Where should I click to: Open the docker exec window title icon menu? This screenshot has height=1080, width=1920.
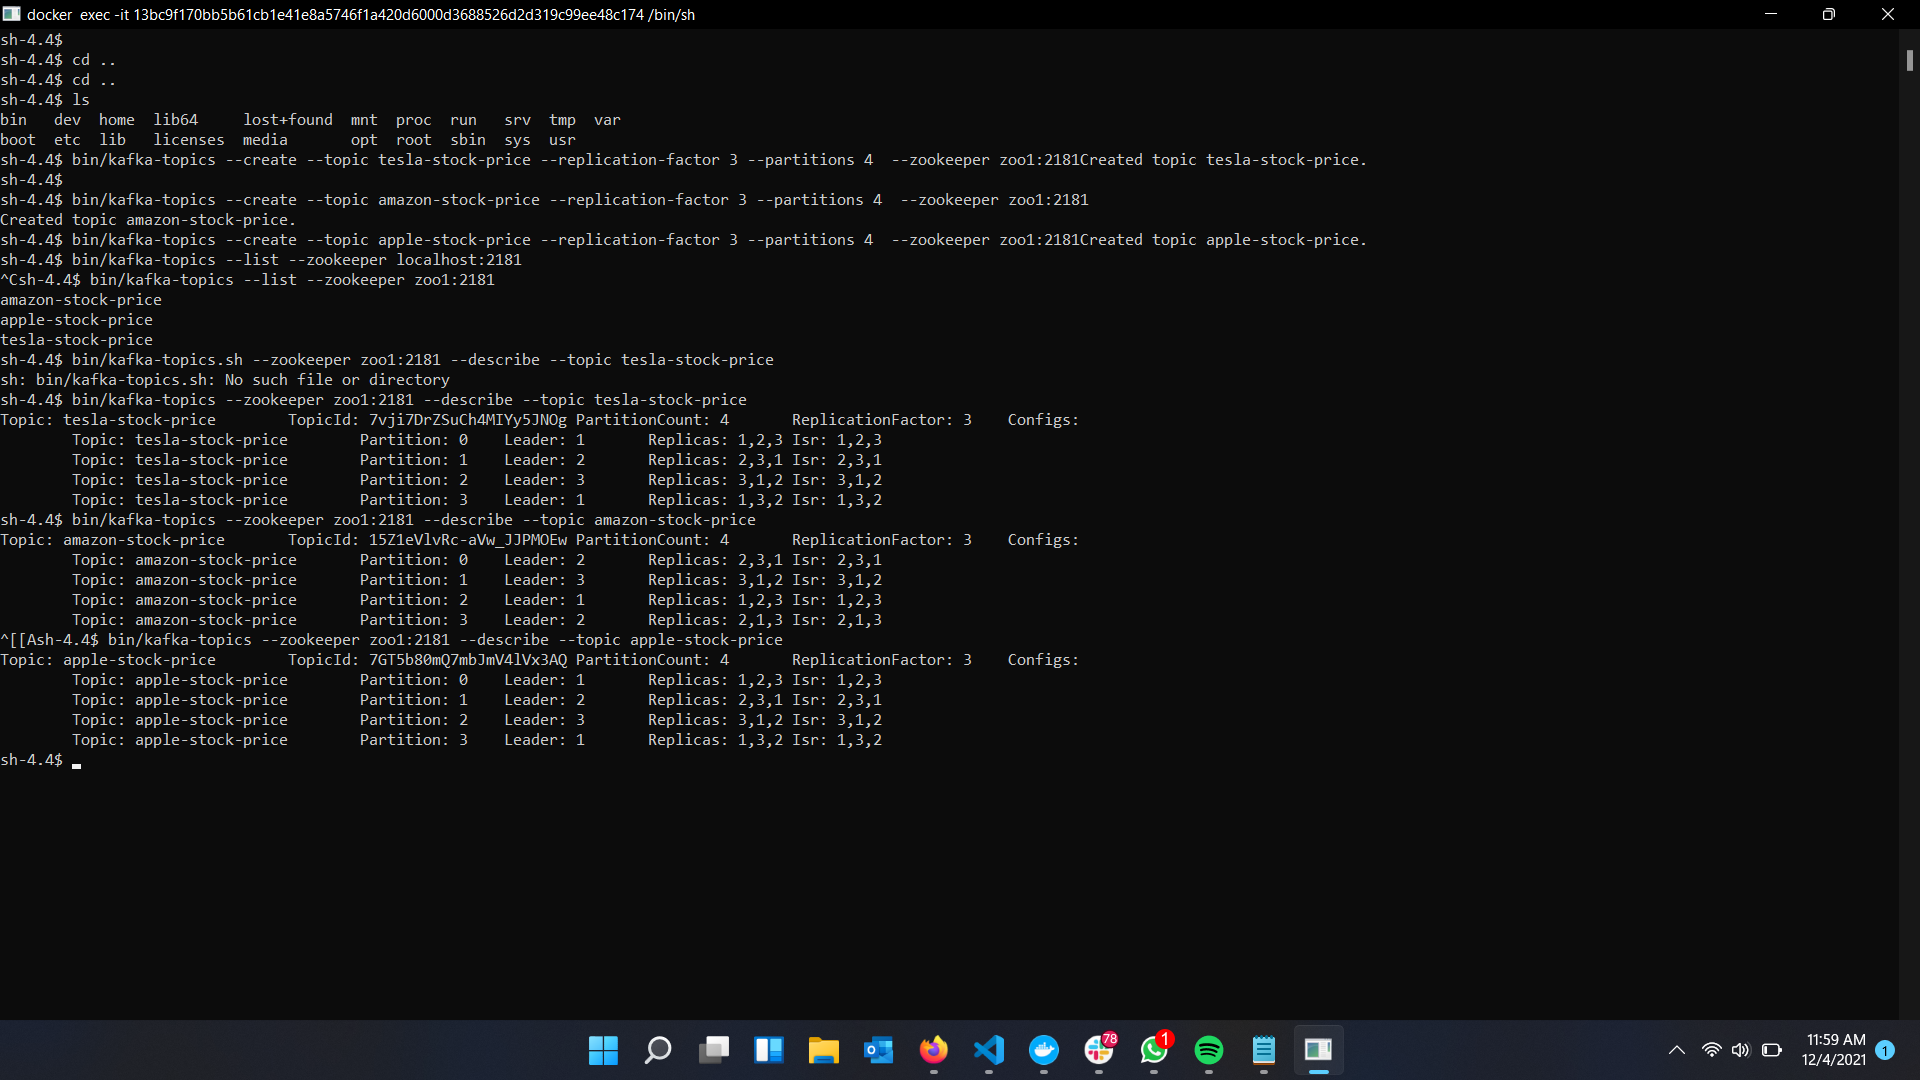pyautogui.click(x=12, y=14)
